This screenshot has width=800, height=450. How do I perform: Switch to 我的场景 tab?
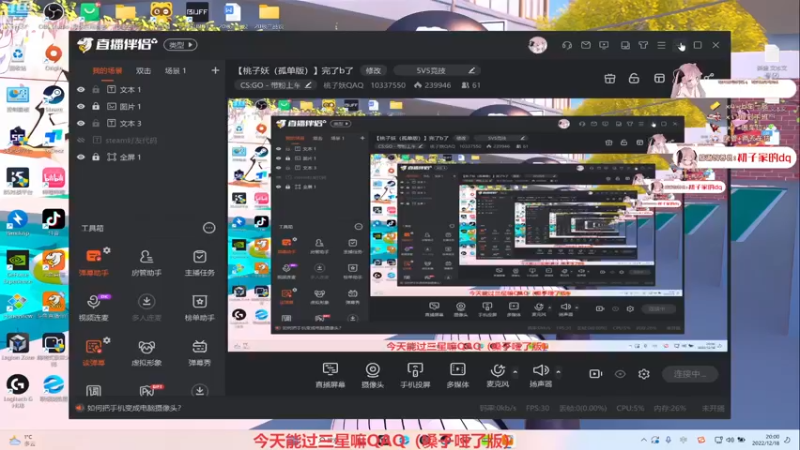tap(107, 70)
